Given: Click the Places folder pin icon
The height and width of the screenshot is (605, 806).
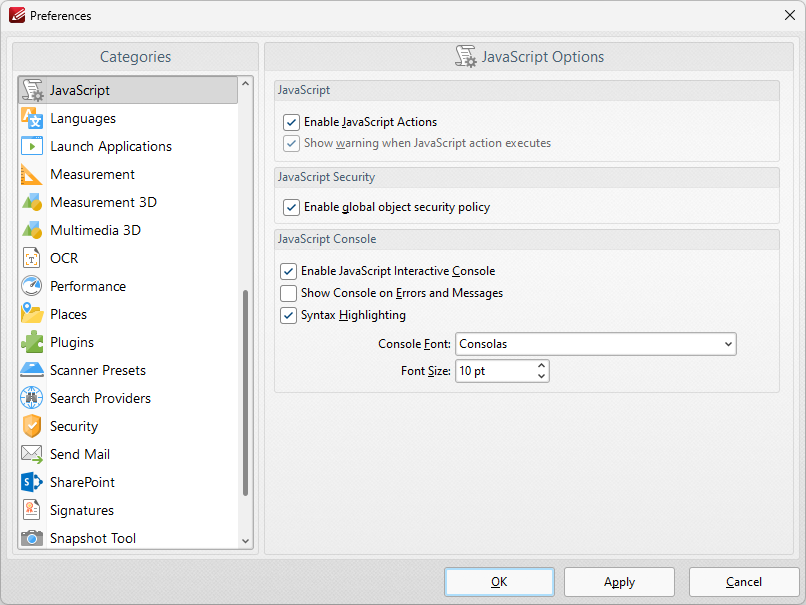Looking at the screenshot, I should point(32,314).
